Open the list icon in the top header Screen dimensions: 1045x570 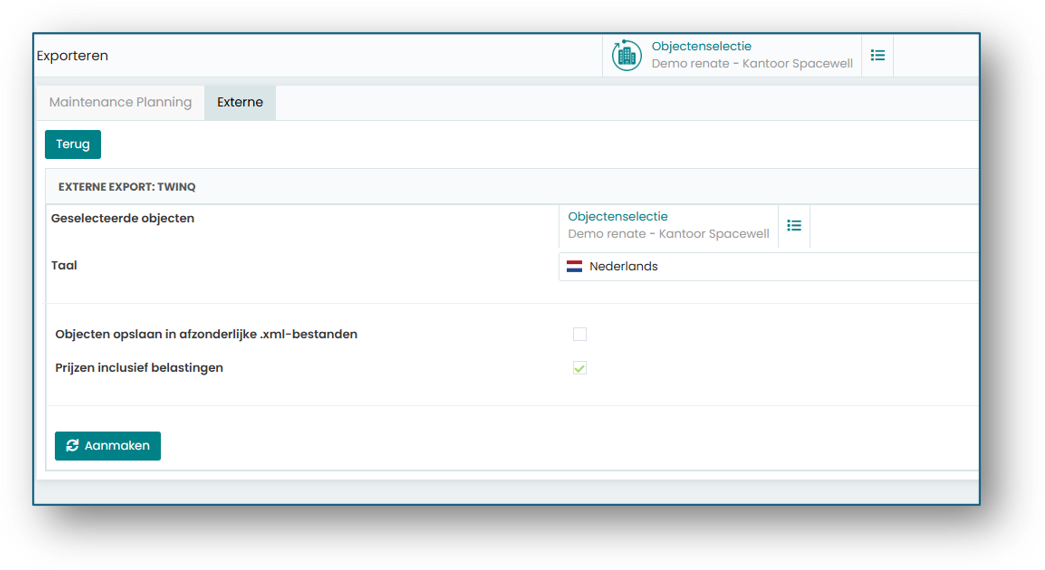[x=878, y=55]
